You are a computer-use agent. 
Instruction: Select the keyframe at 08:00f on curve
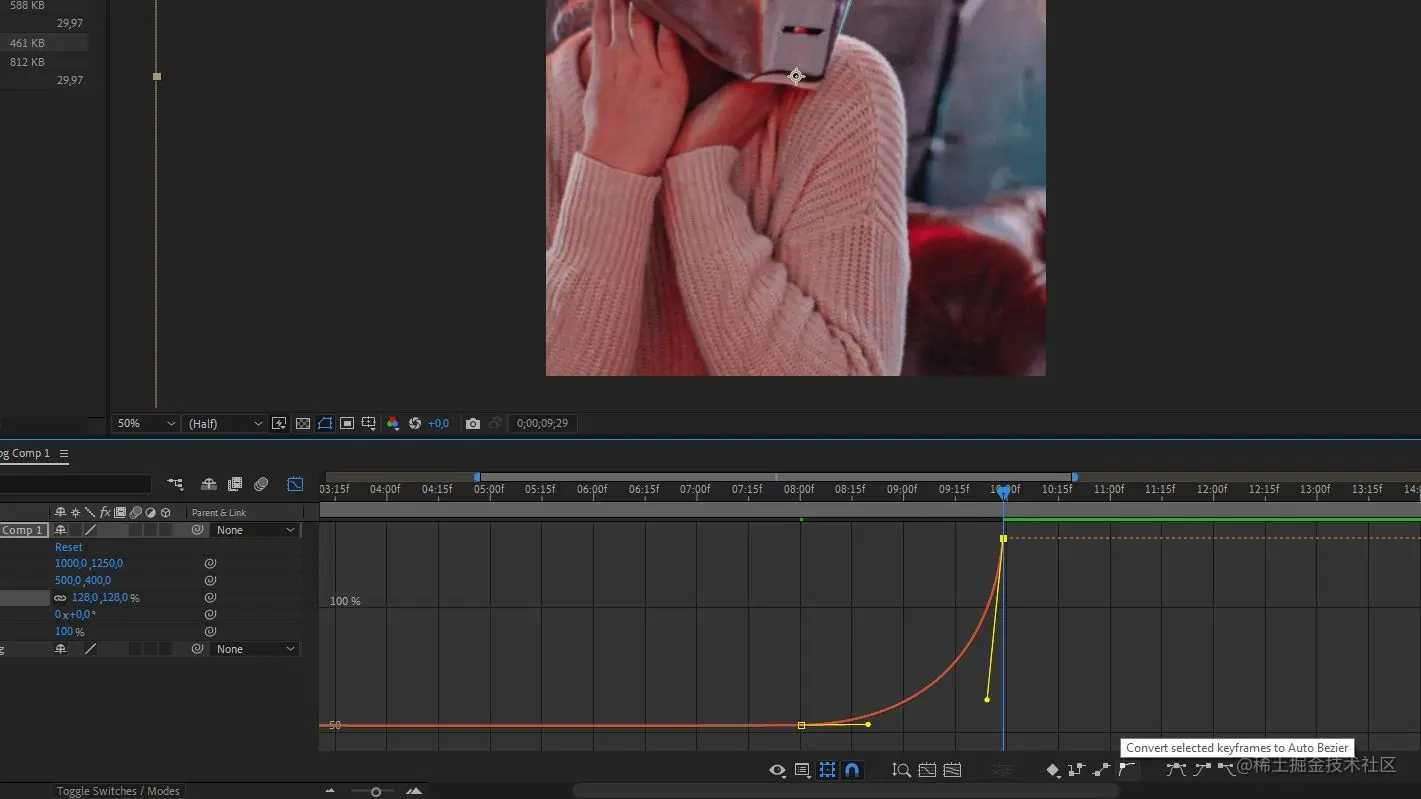801,725
